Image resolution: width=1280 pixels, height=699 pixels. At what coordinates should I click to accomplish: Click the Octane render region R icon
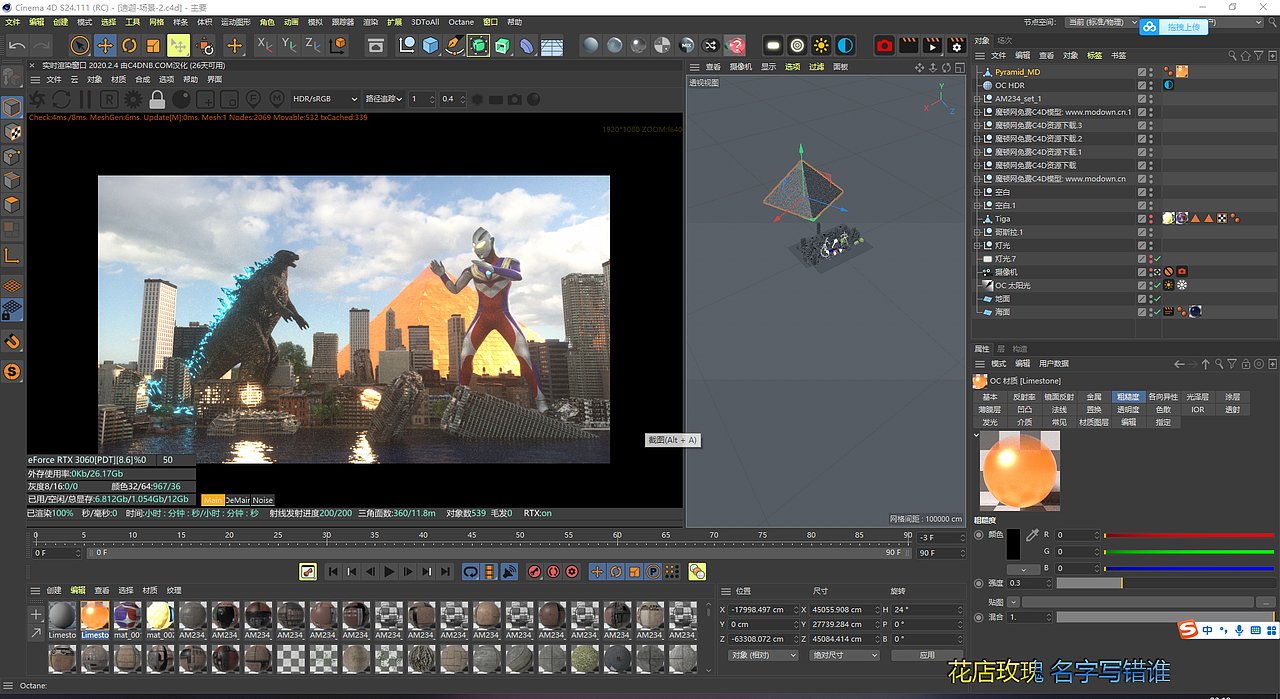[x=109, y=99]
